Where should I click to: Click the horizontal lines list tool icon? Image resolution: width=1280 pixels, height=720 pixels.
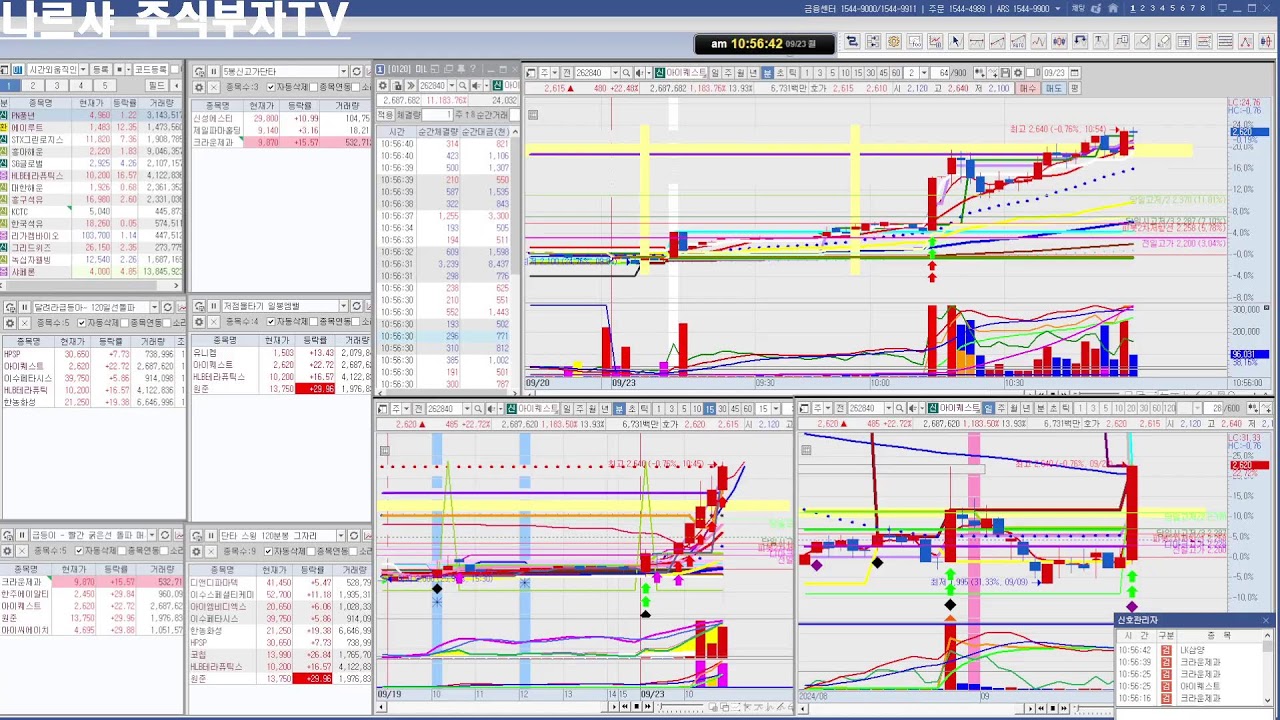click(x=1225, y=41)
